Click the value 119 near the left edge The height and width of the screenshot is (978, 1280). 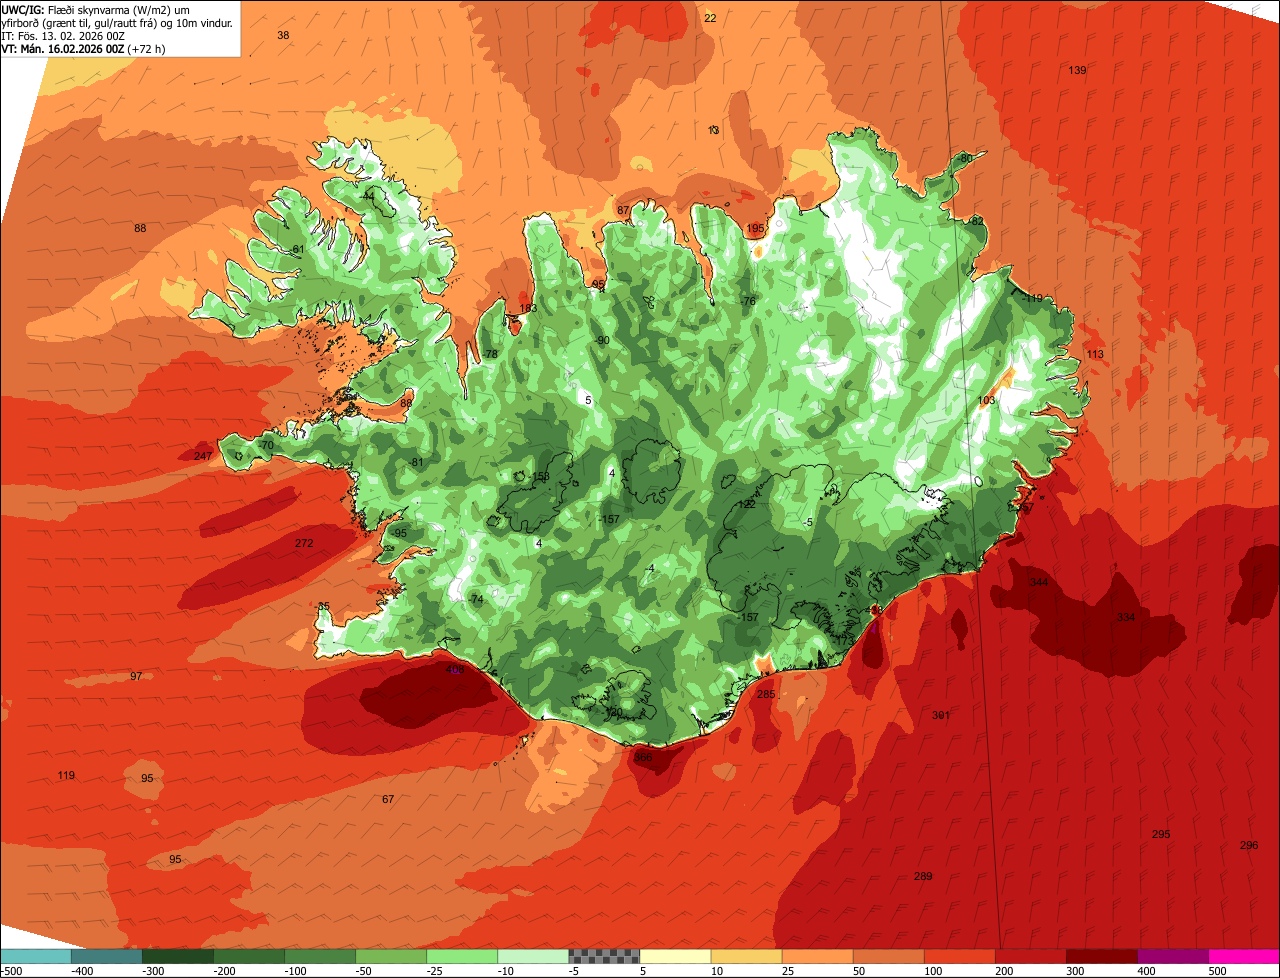tap(66, 775)
